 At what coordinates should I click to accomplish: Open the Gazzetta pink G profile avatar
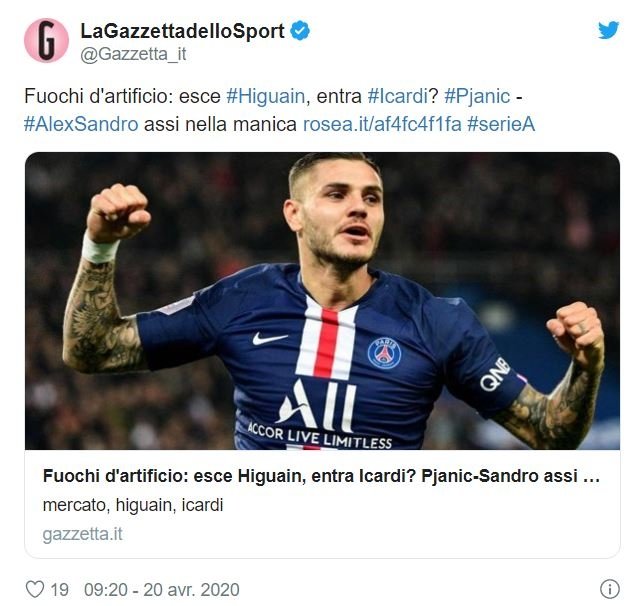click(46, 40)
